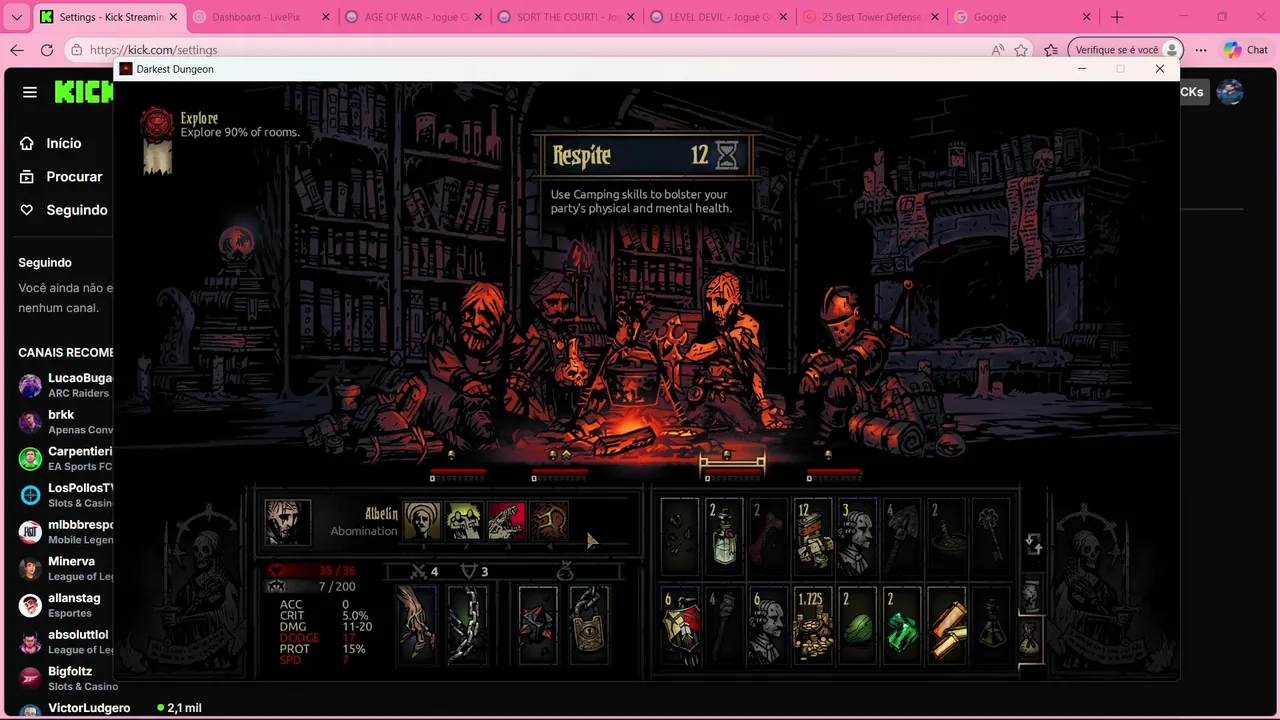
Task: Open Procurar in Kick sidebar
Action: [63, 176]
